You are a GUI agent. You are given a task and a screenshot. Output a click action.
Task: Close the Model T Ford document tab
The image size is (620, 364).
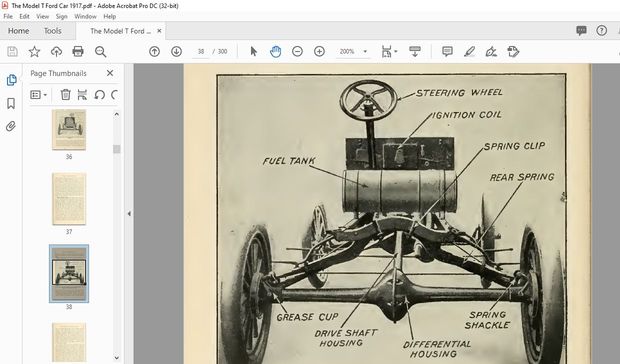159,31
